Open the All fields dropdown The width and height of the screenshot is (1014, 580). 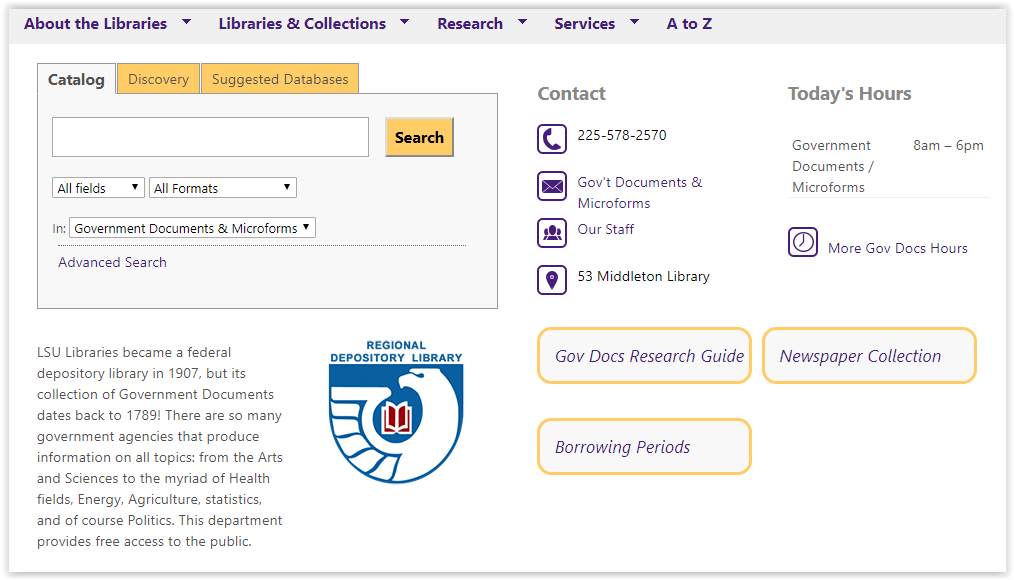[98, 188]
